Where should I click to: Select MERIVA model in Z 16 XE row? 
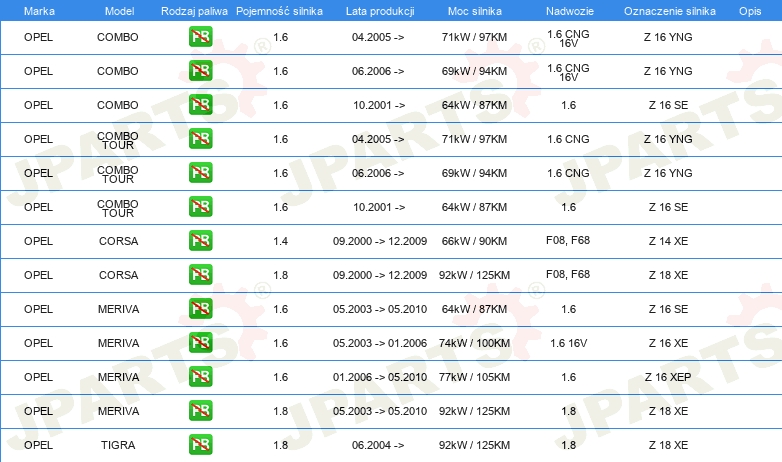(x=119, y=343)
